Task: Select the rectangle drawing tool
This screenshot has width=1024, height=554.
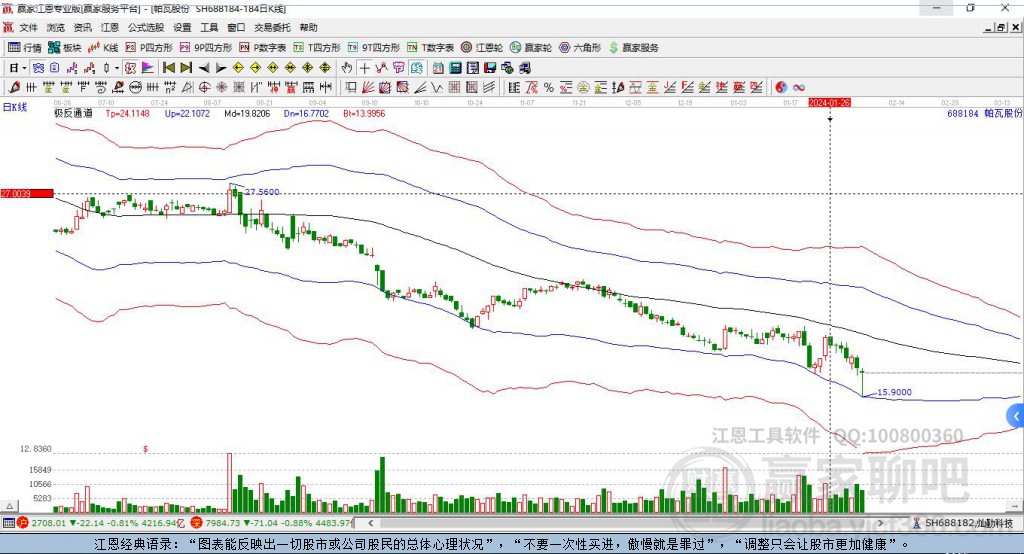Action: (x=351, y=88)
